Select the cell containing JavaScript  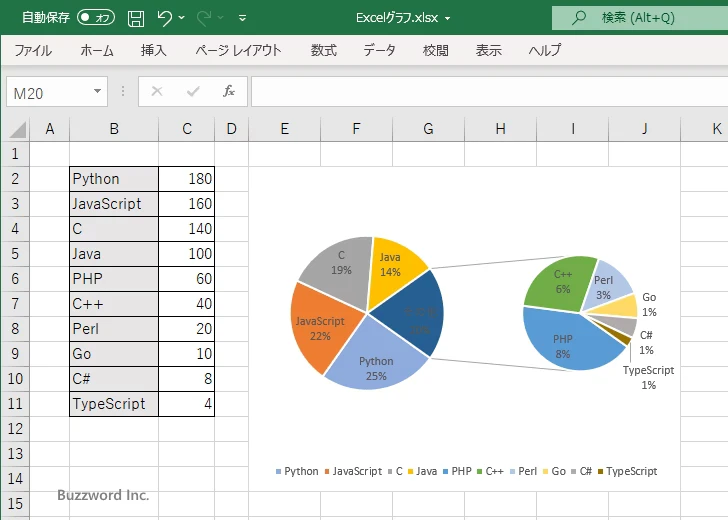pyautogui.click(x=114, y=204)
